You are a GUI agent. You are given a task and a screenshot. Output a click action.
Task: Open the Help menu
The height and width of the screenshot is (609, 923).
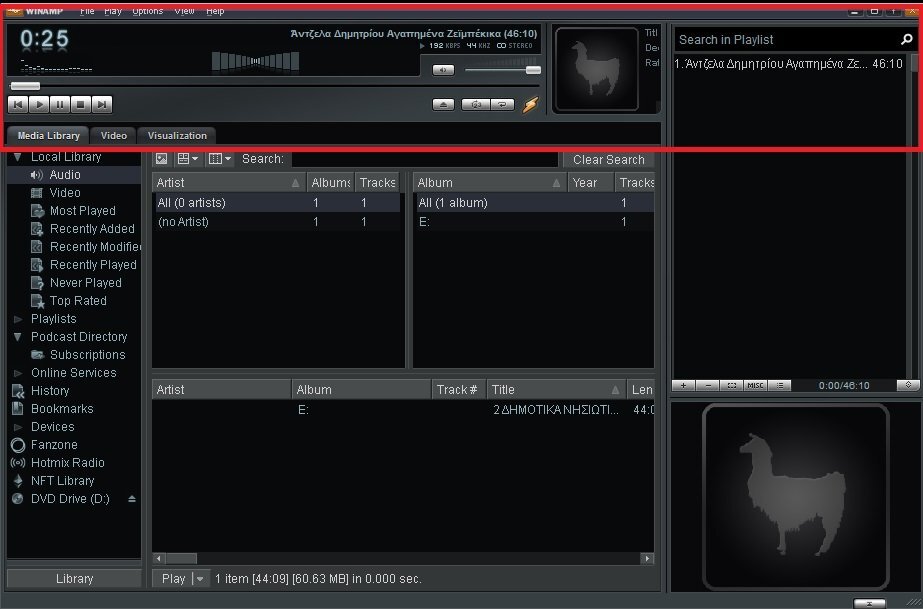[x=215, y=11]
